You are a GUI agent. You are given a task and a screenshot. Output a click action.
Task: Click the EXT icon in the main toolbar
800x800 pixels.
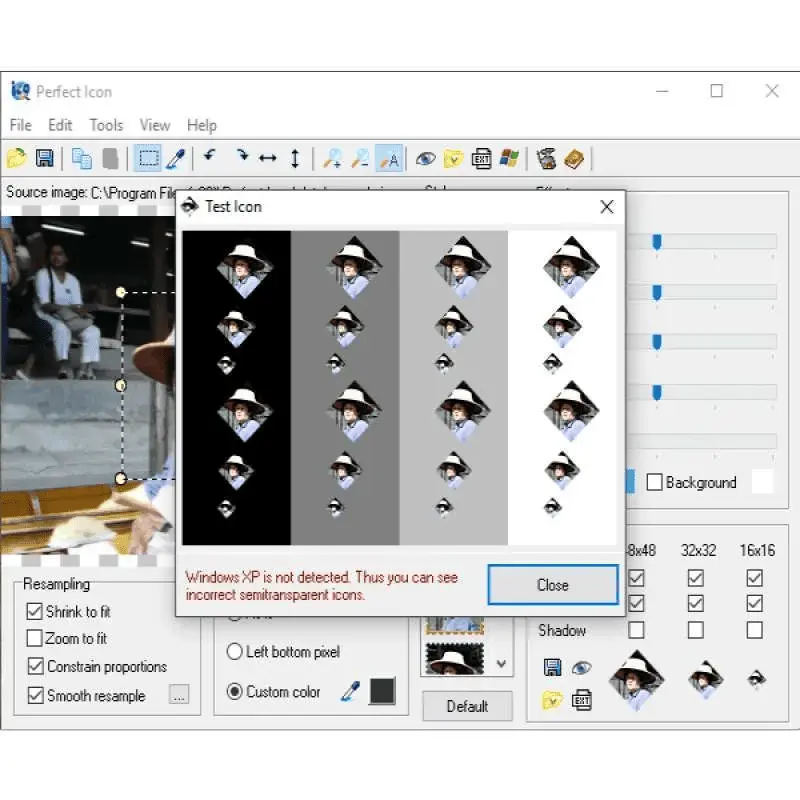(481, 159)
